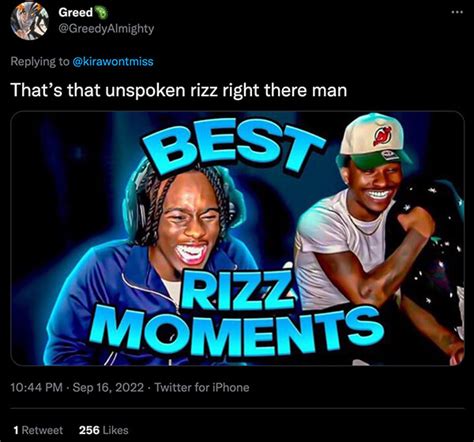The image size is (474, 442).
Task: Open the Best Rizz Moments image
Action: 237,238
